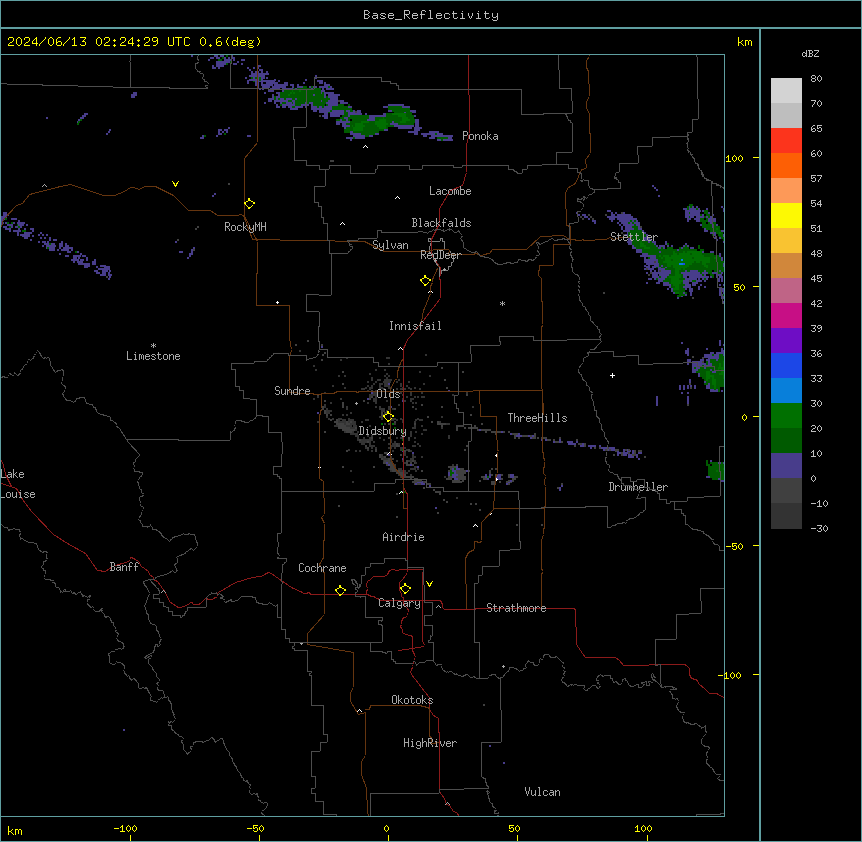Click the yellow 54 dBZ legend swatch
Screen dimensions: 862x842
[x=786, y=215]
